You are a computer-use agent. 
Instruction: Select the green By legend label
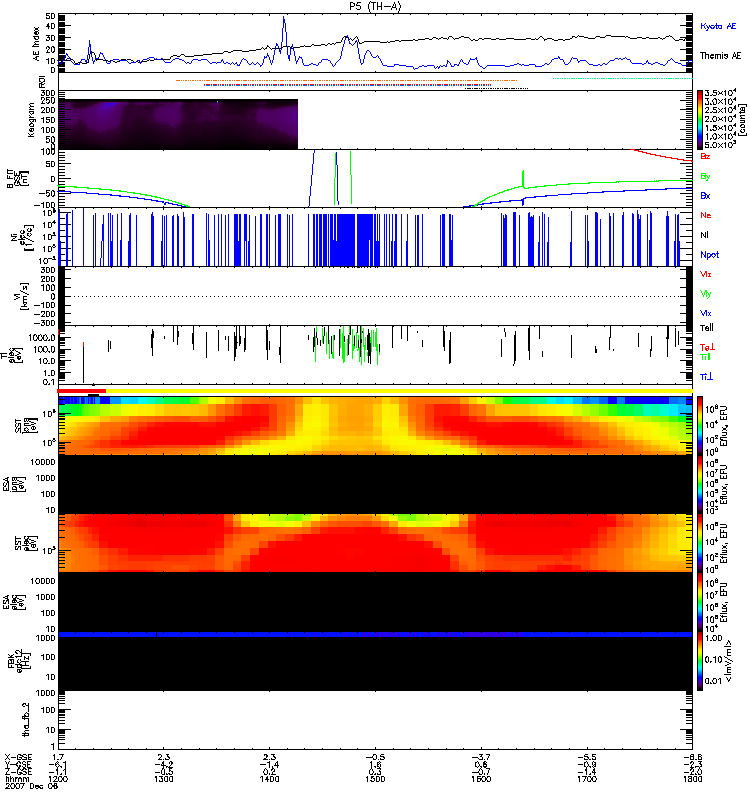[705, 177]
